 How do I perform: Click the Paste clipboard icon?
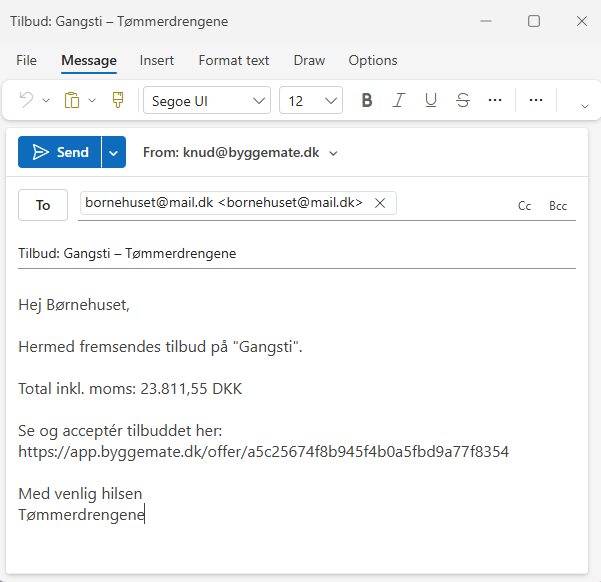(x=72, y=100)
